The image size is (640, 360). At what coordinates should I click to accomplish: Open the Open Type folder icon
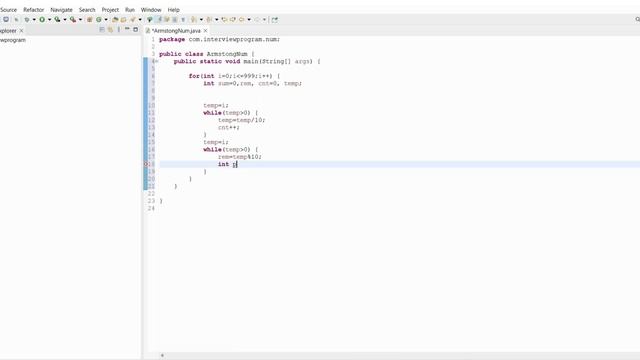click(115, 19)
